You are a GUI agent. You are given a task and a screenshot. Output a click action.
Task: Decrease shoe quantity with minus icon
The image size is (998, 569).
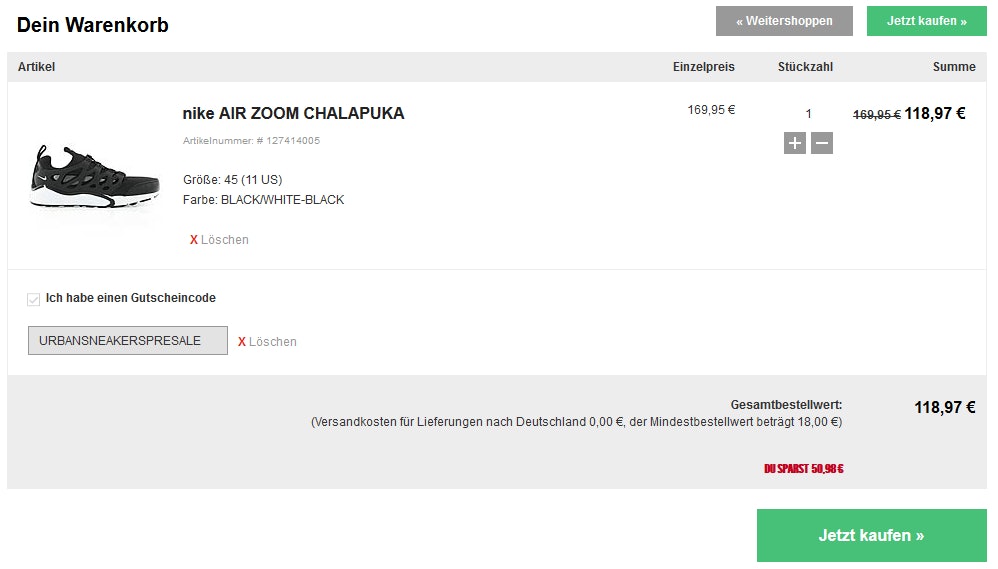click(822, 143)
